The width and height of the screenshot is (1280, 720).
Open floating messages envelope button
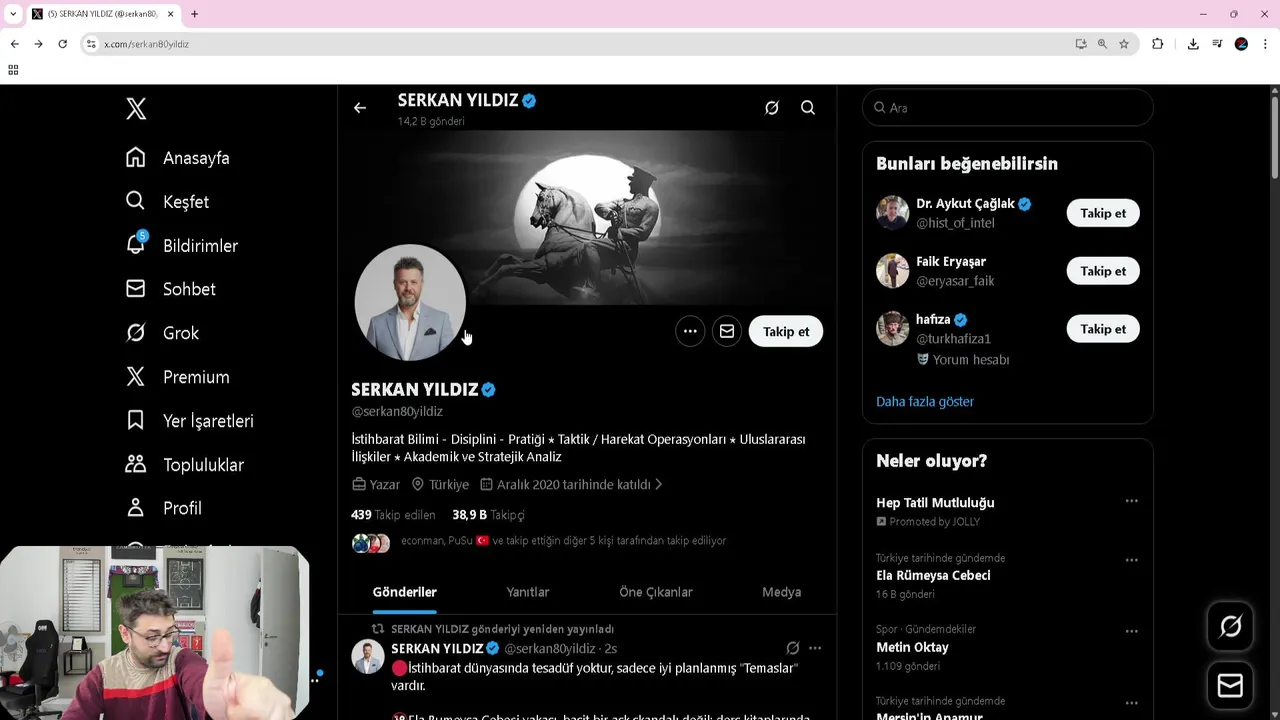(x=1231, y=686)
